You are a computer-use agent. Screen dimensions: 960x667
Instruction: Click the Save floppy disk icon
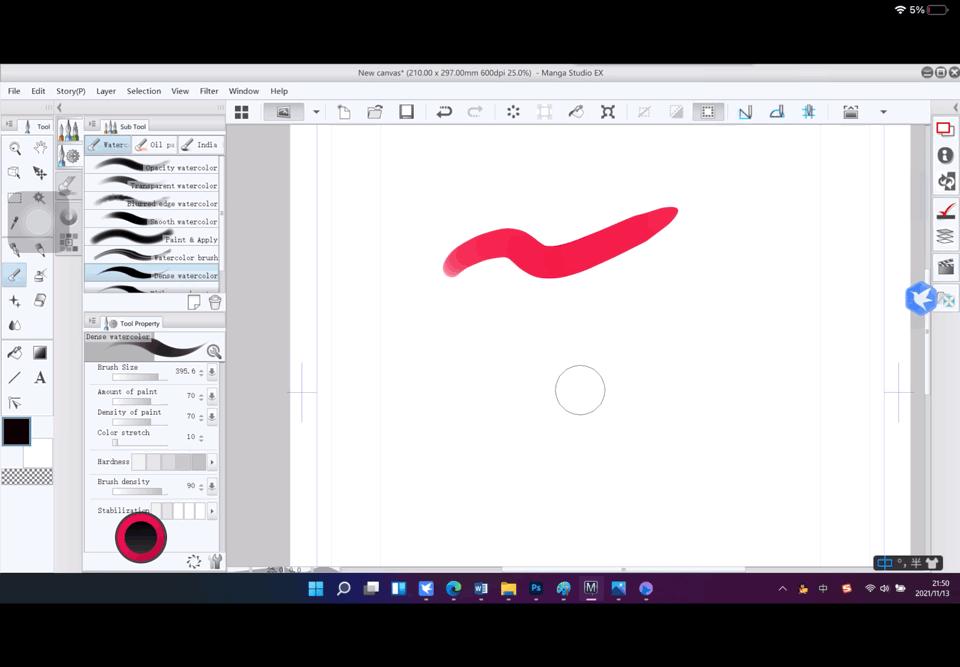(x=406, y=112)
